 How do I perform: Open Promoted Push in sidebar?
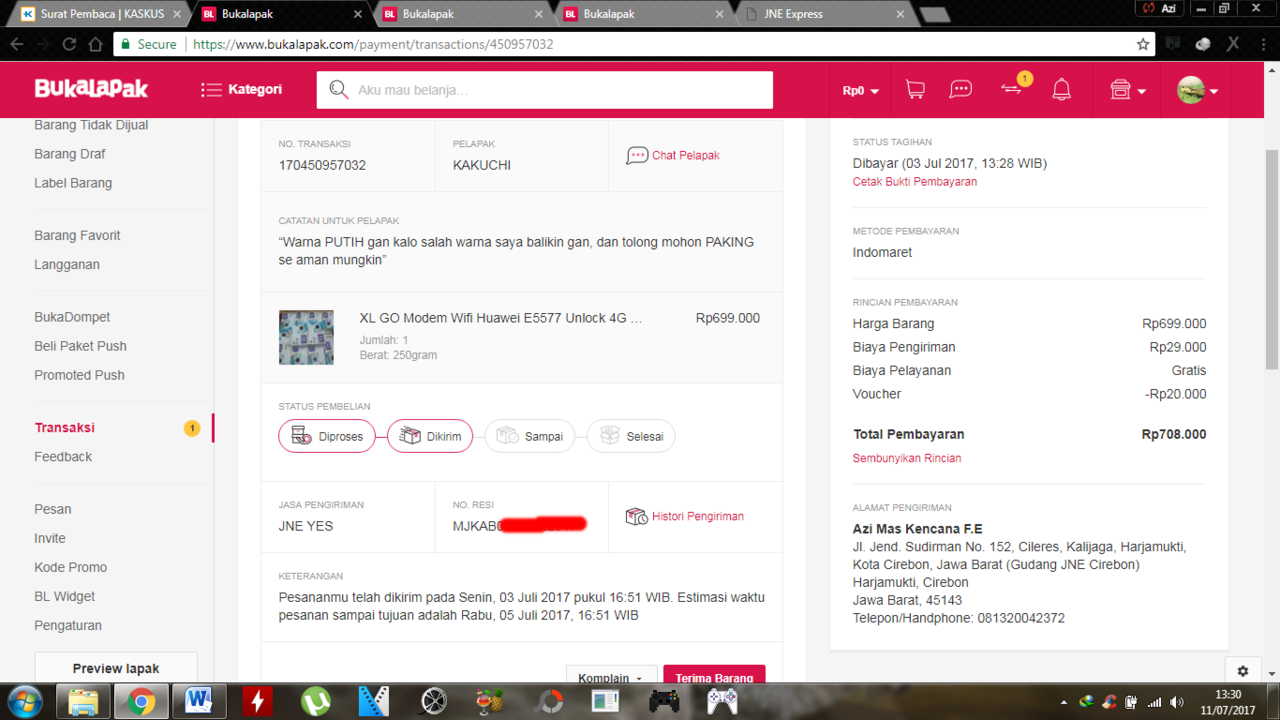click(x=79, y=375)
